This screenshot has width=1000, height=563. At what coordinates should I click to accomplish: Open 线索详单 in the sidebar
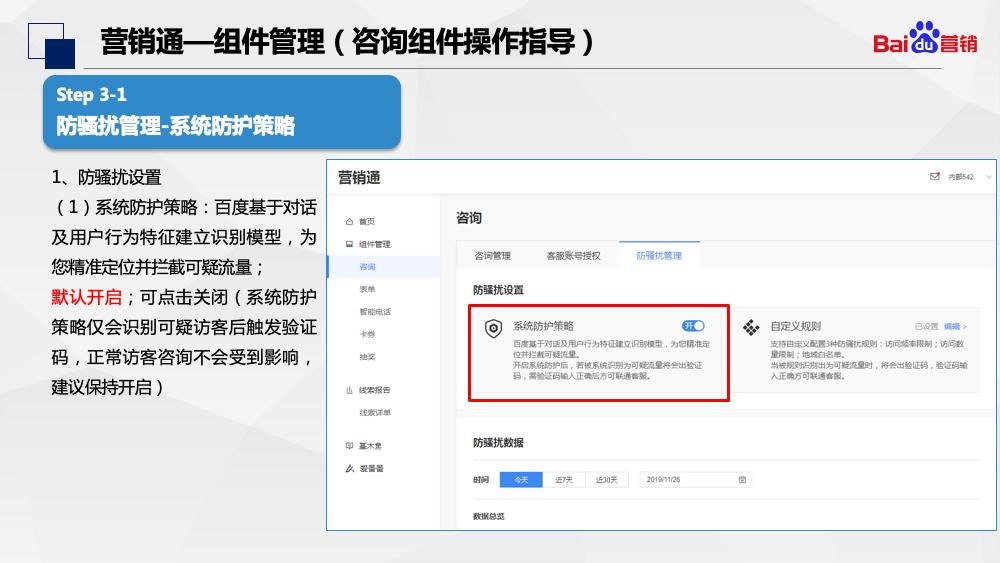[x=374, y=412]
